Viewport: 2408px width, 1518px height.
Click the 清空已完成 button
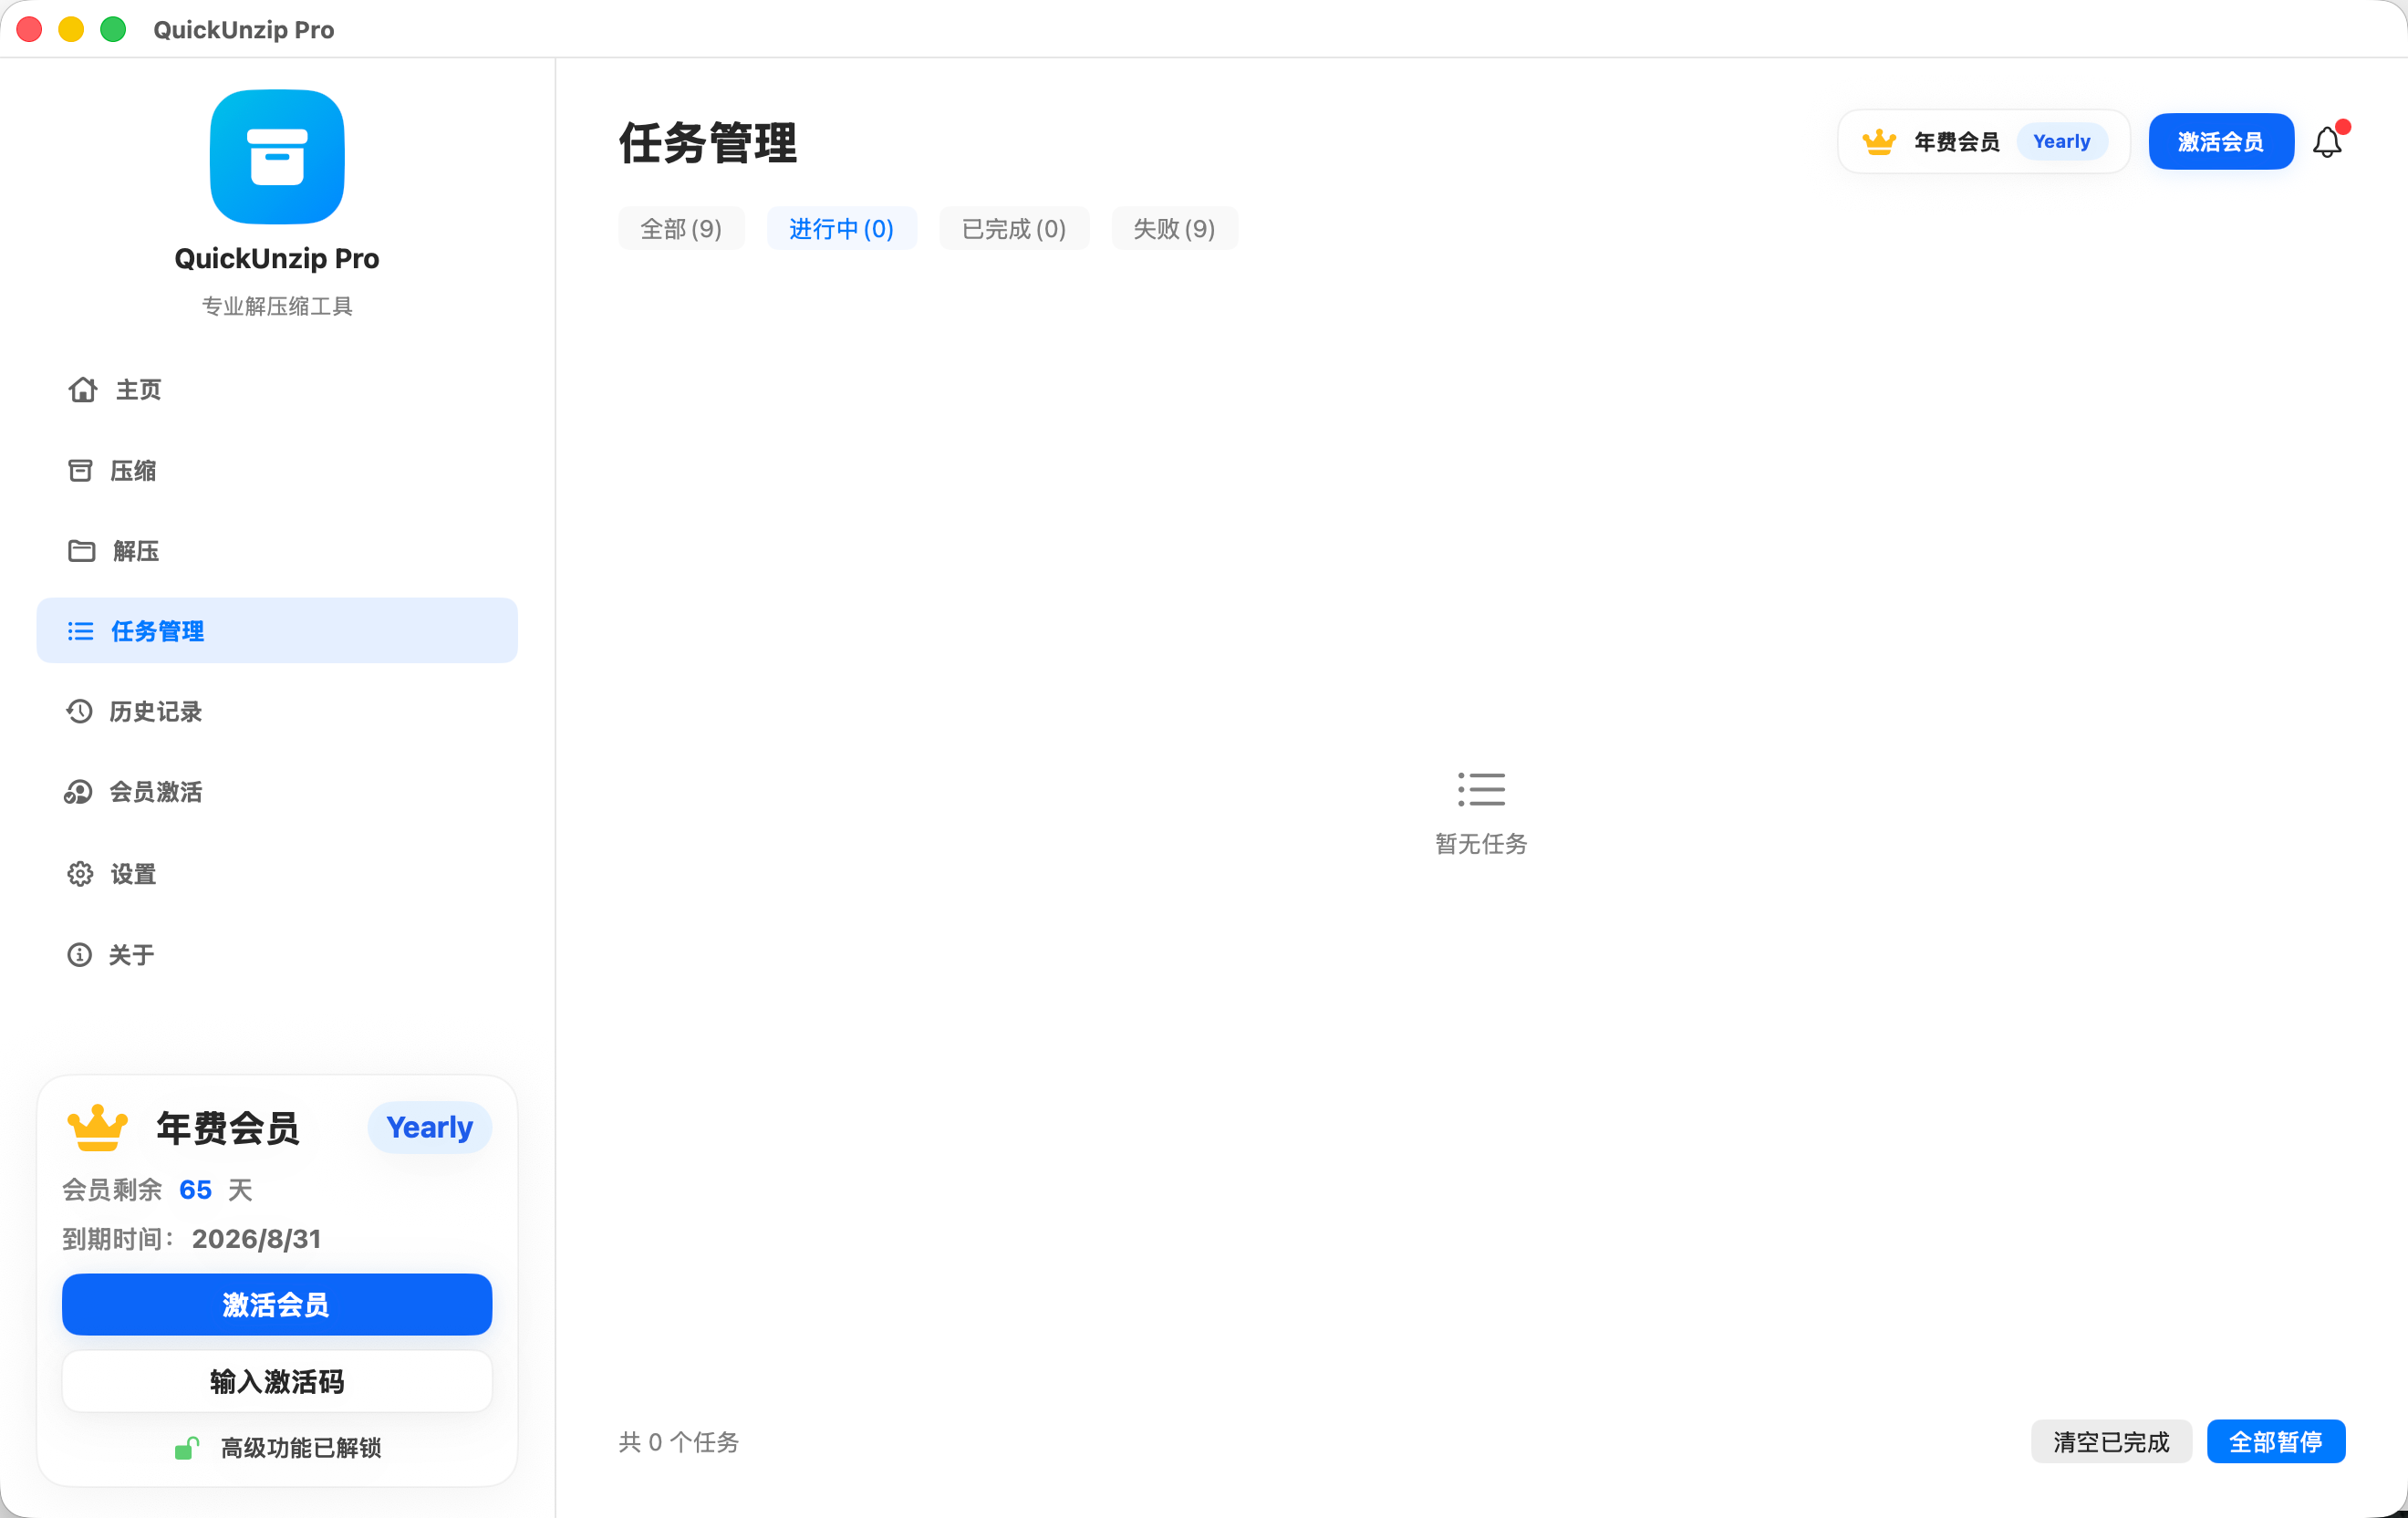point(2111,1442)
